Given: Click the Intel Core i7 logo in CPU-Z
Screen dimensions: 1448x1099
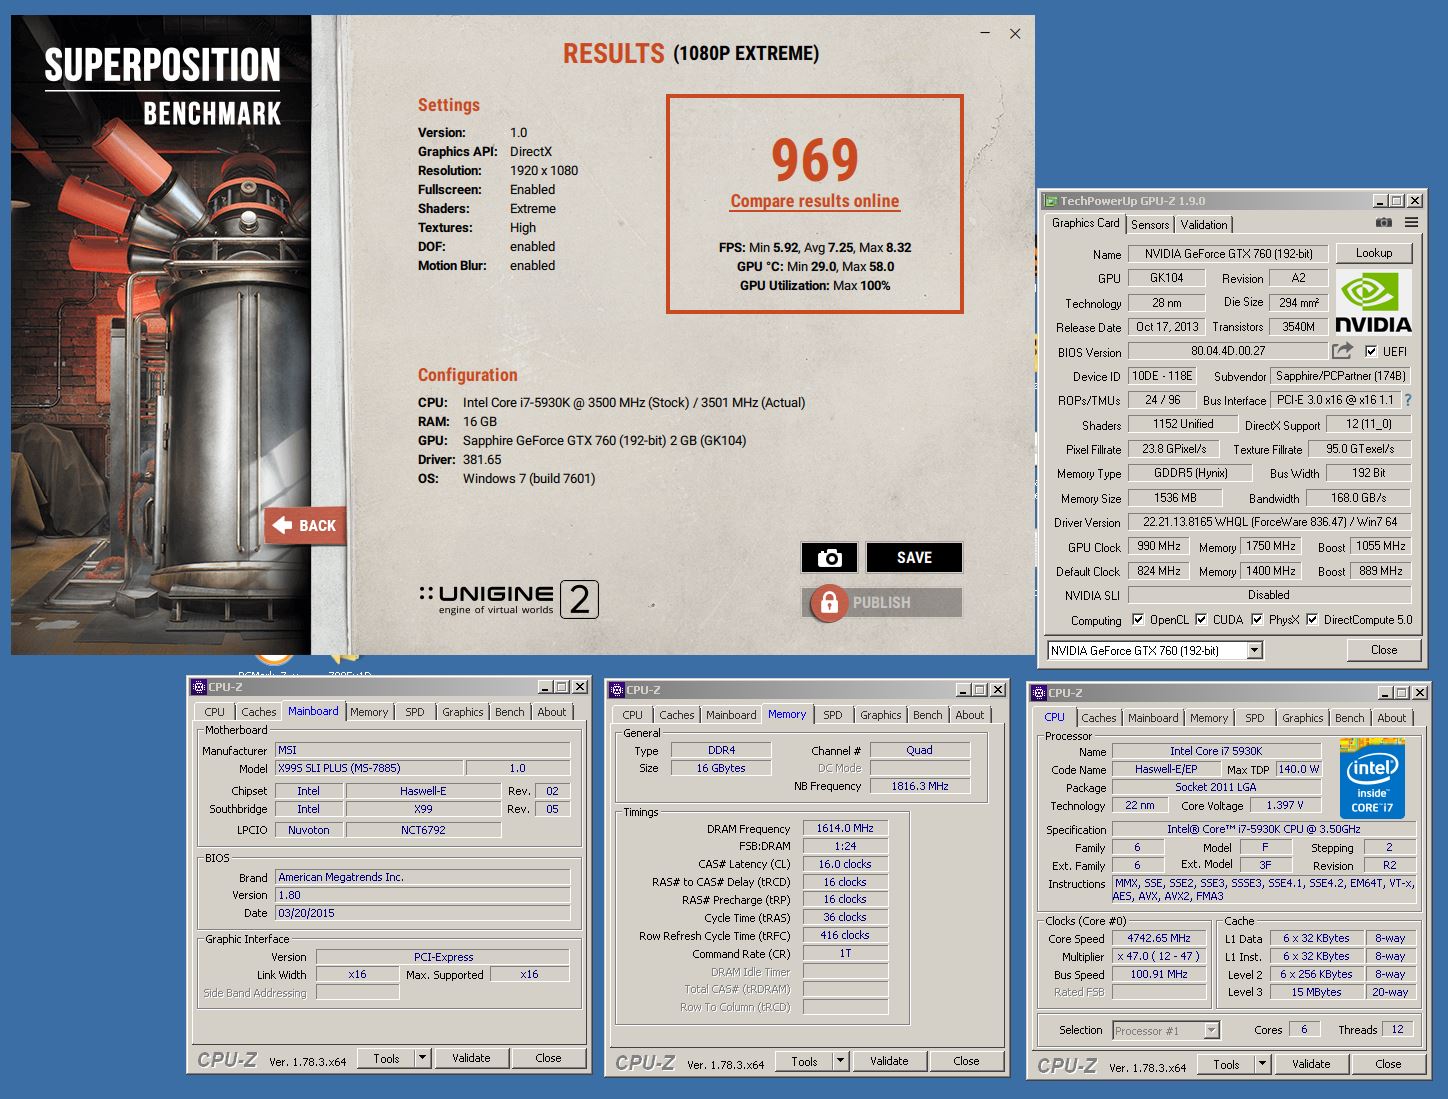Looking at the screenshot, I should (x=1372, y=778).
